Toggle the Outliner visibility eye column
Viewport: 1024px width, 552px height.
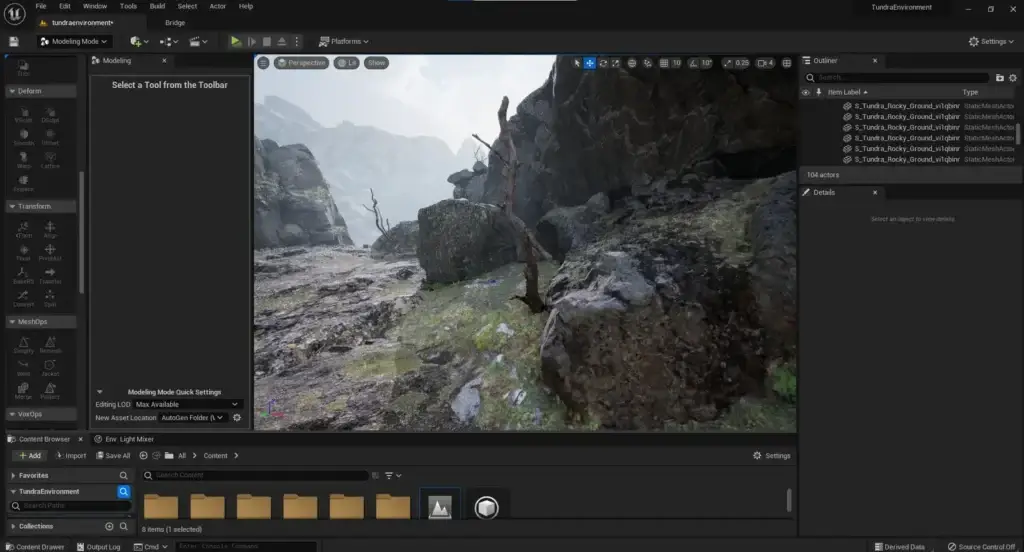tap(806, 92)
